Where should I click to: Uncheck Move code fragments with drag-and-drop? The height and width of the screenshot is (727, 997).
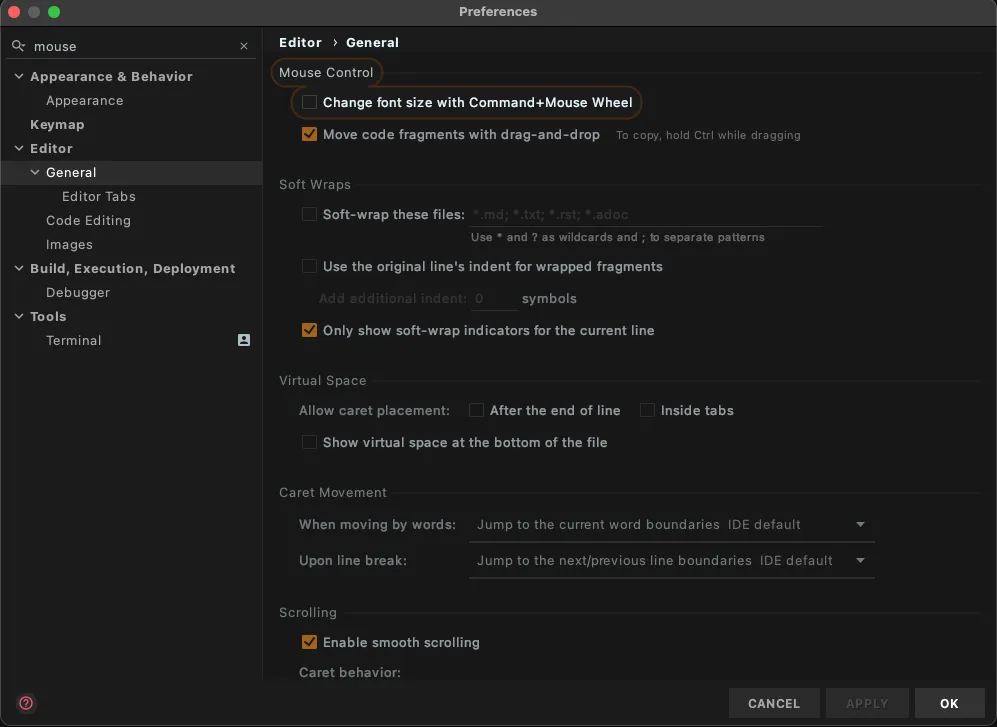(310, 134)
